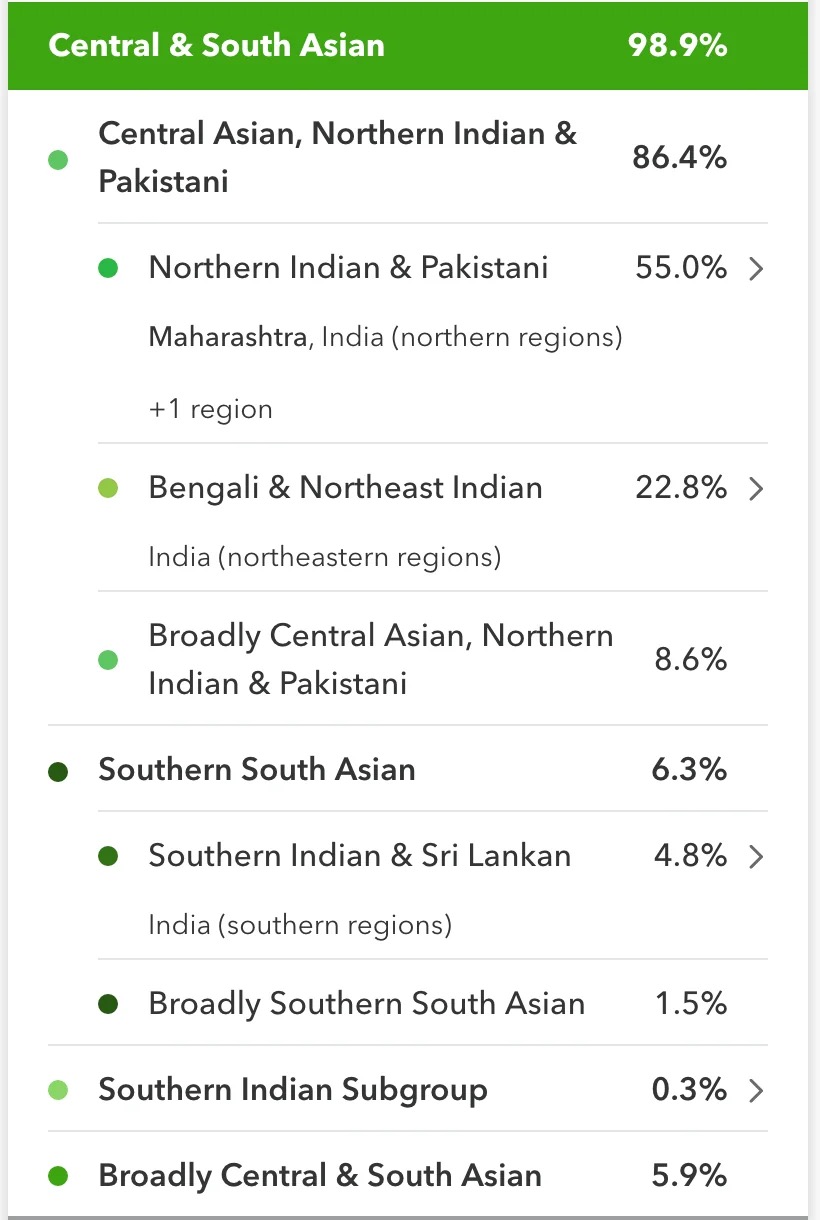
Task: Click the 98.9% total percentage
Action: [677, 46]
